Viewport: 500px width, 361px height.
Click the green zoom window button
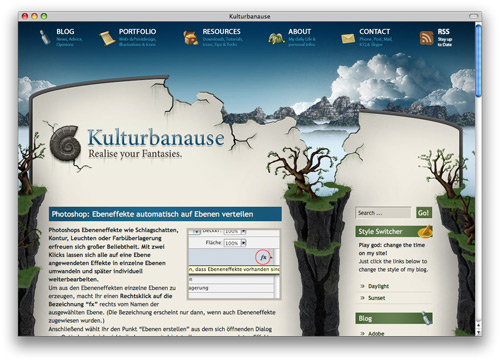44,16
